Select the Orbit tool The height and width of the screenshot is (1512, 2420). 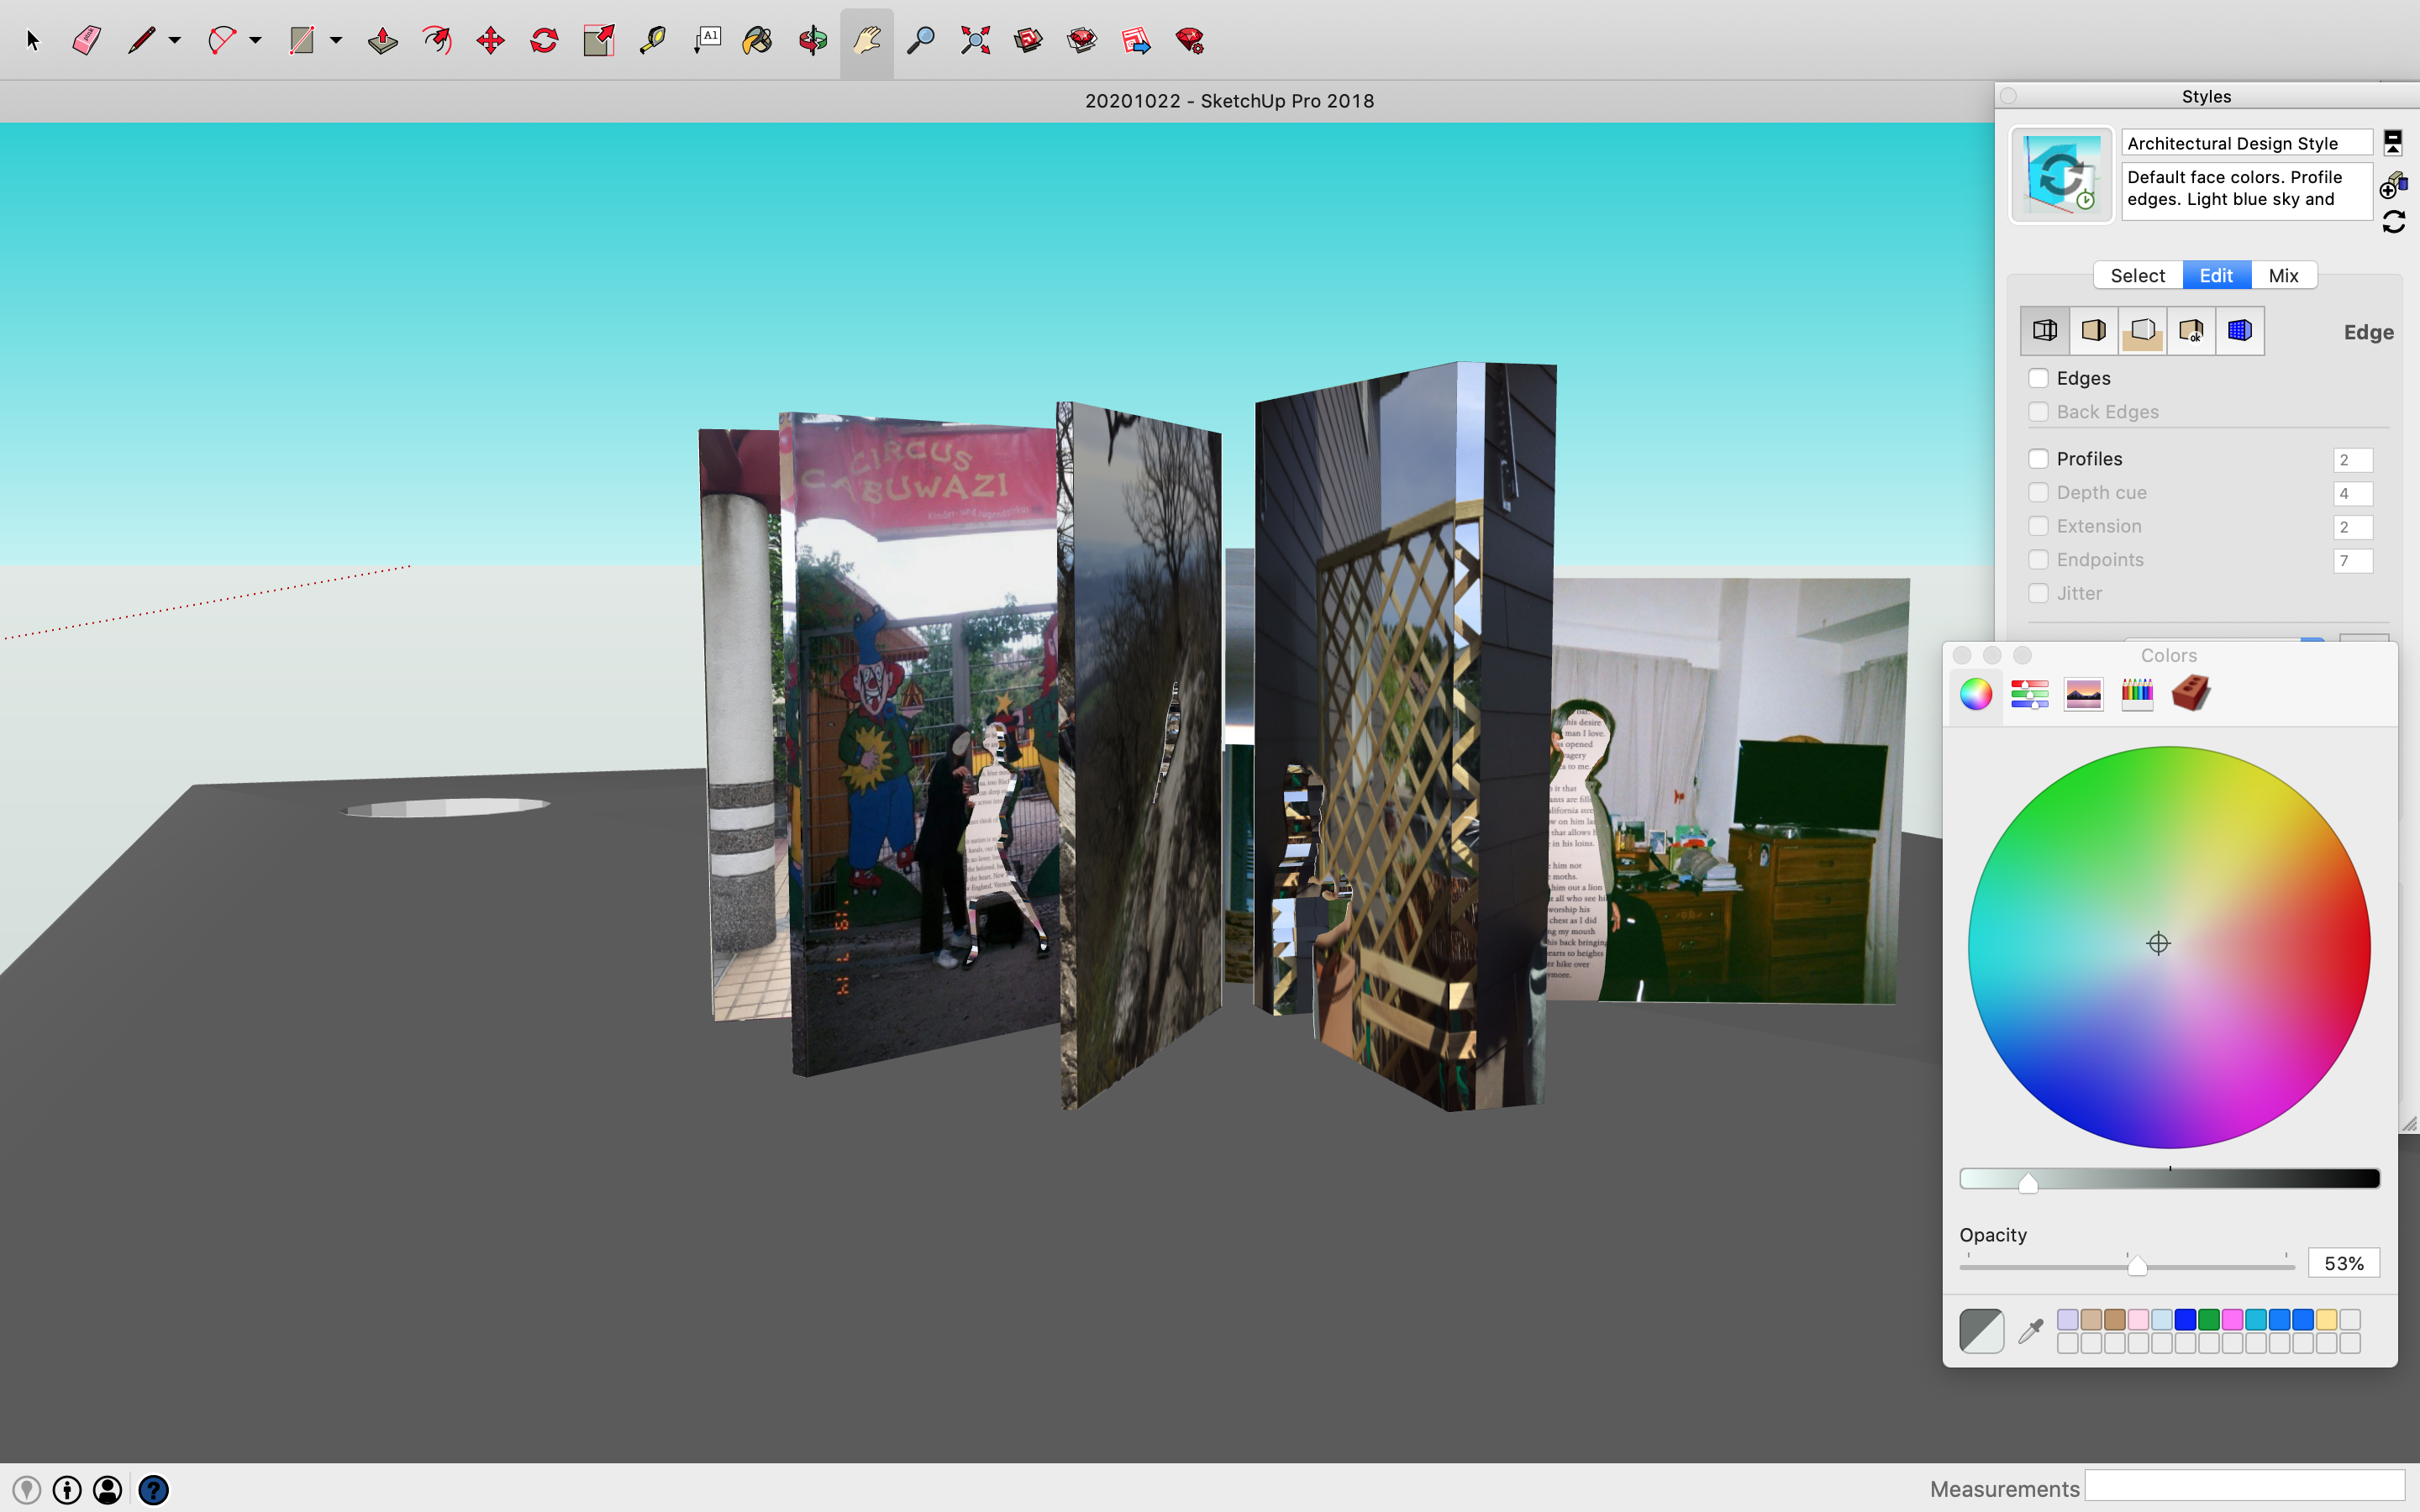pyautogui.click(x=812, y=40)
